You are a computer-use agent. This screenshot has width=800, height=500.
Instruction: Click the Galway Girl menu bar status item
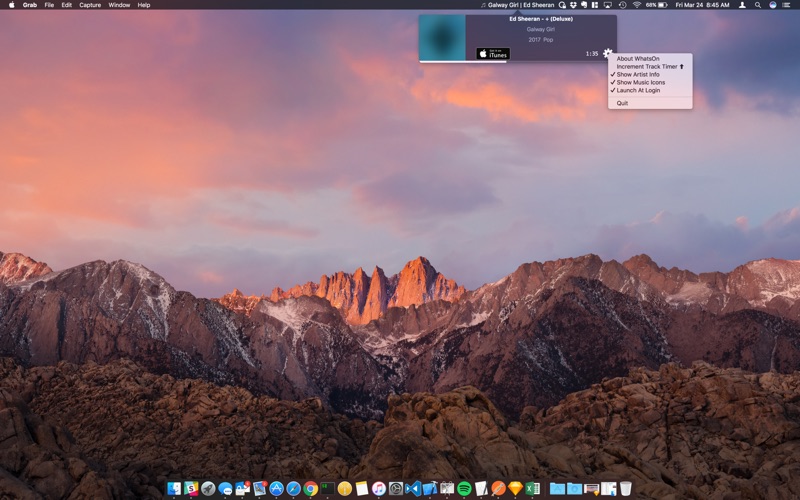click(517, 5)
